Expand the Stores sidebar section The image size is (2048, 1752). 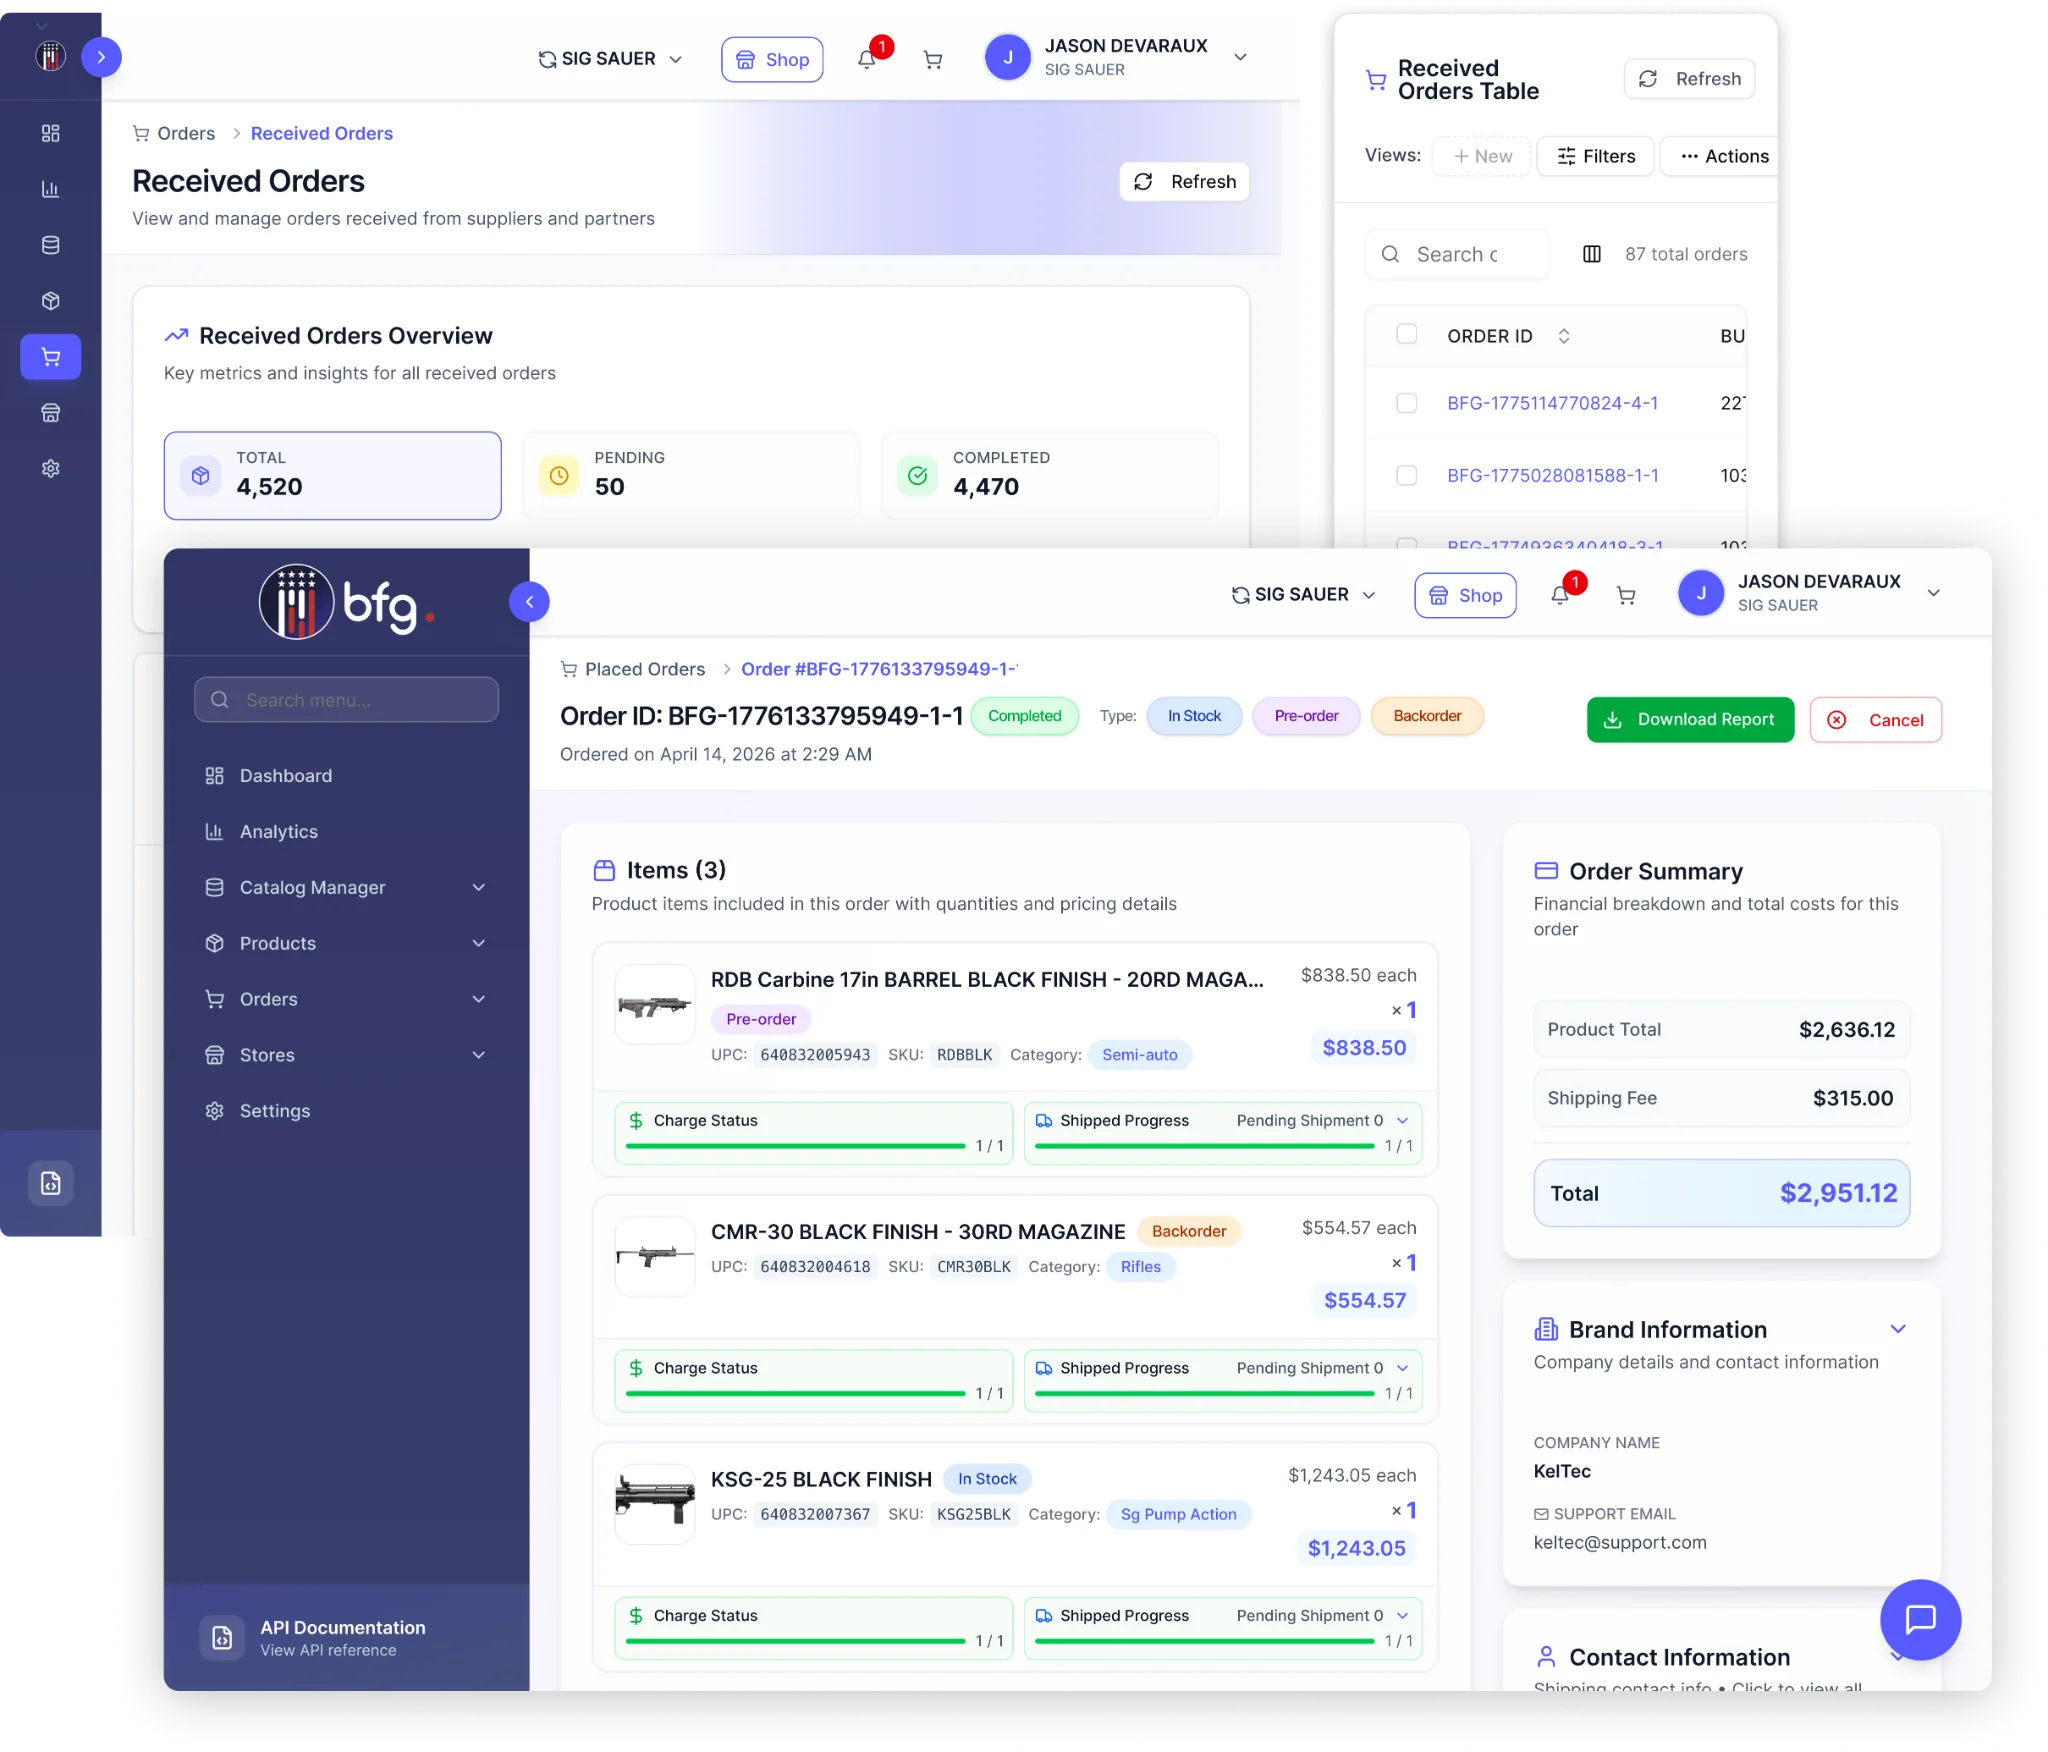(x=346, y=1055)
